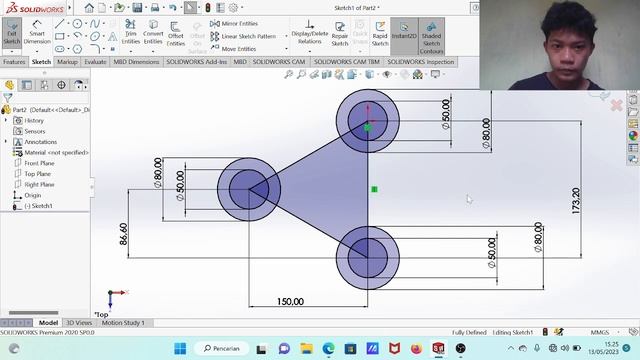The image size is (640, 360).
Task: Click the Mirror Entities button
Action: coord(234,24)
